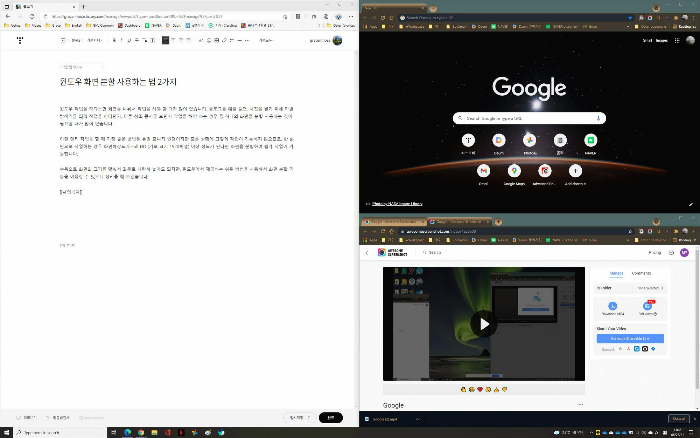The height and width of the screenshot is (438, 700).
Task: Click the Tistory logo in the editor header
Action: click(20, 40)
